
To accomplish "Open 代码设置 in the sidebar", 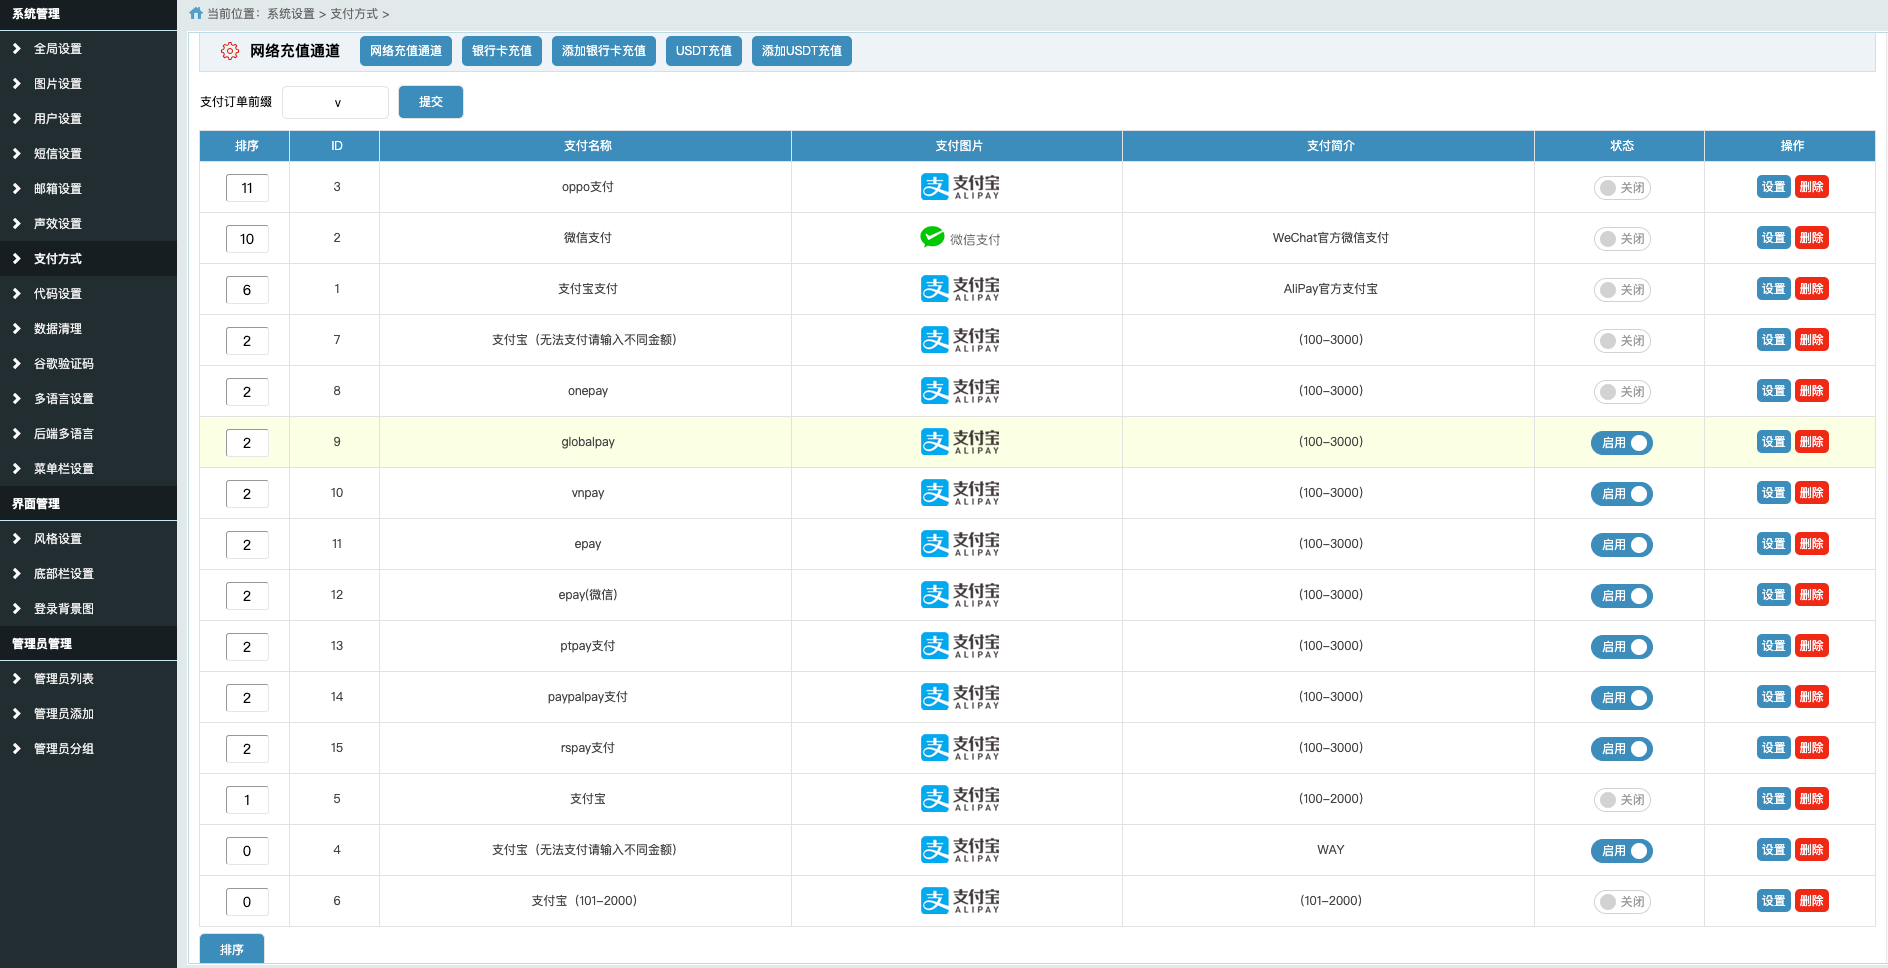I will tap(88, 294).
